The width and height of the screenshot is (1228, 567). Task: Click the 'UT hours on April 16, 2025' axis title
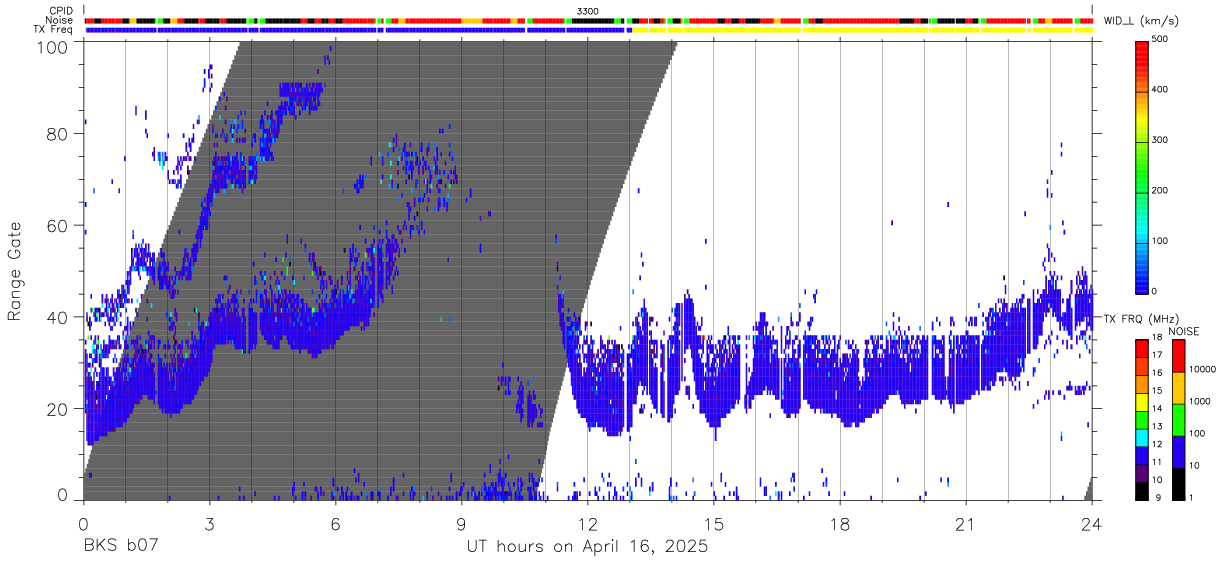point(587,547)
